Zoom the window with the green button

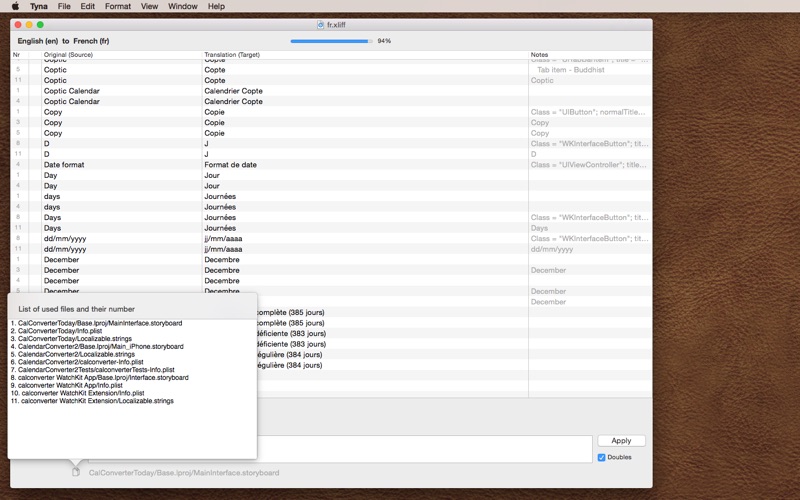41,24
